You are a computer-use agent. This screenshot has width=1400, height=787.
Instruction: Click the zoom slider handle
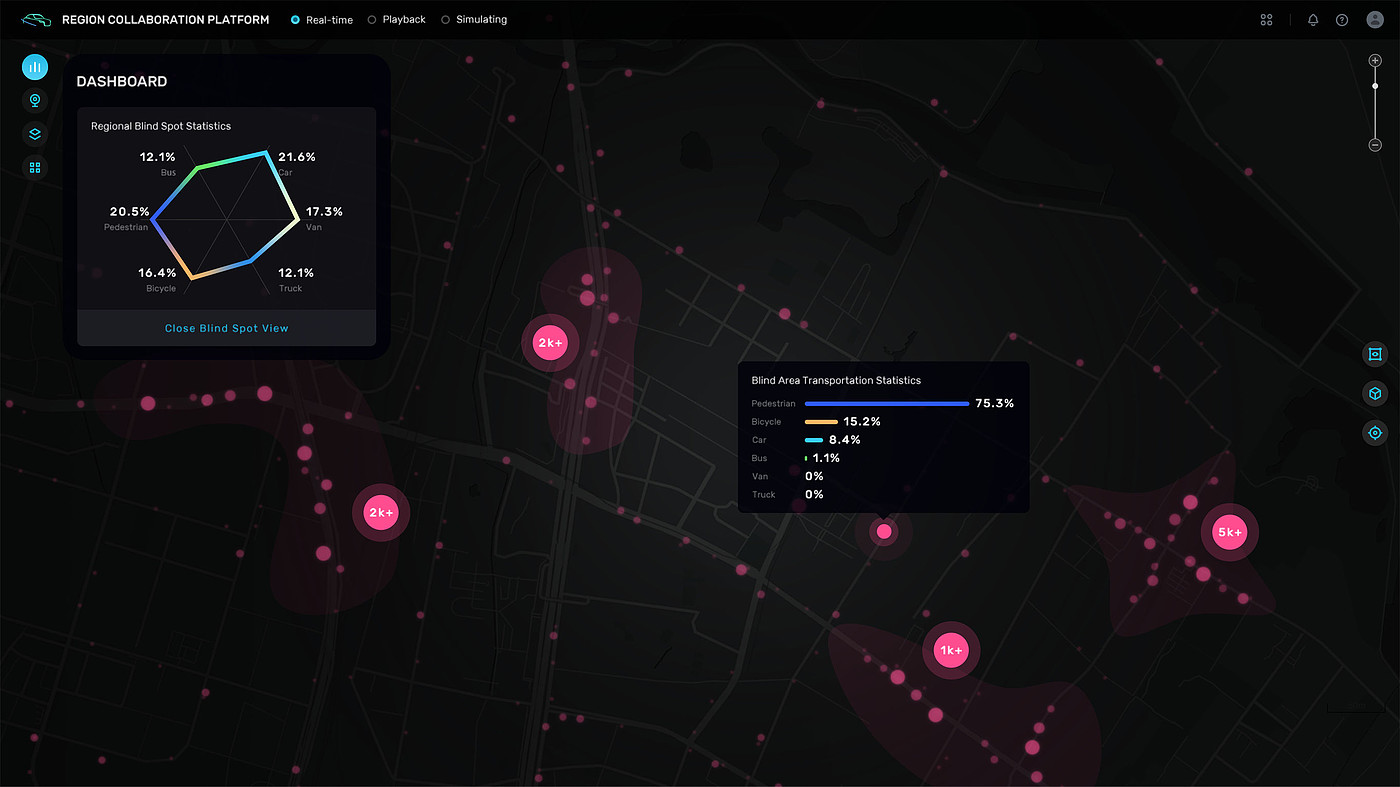(x=1375, y=86)
